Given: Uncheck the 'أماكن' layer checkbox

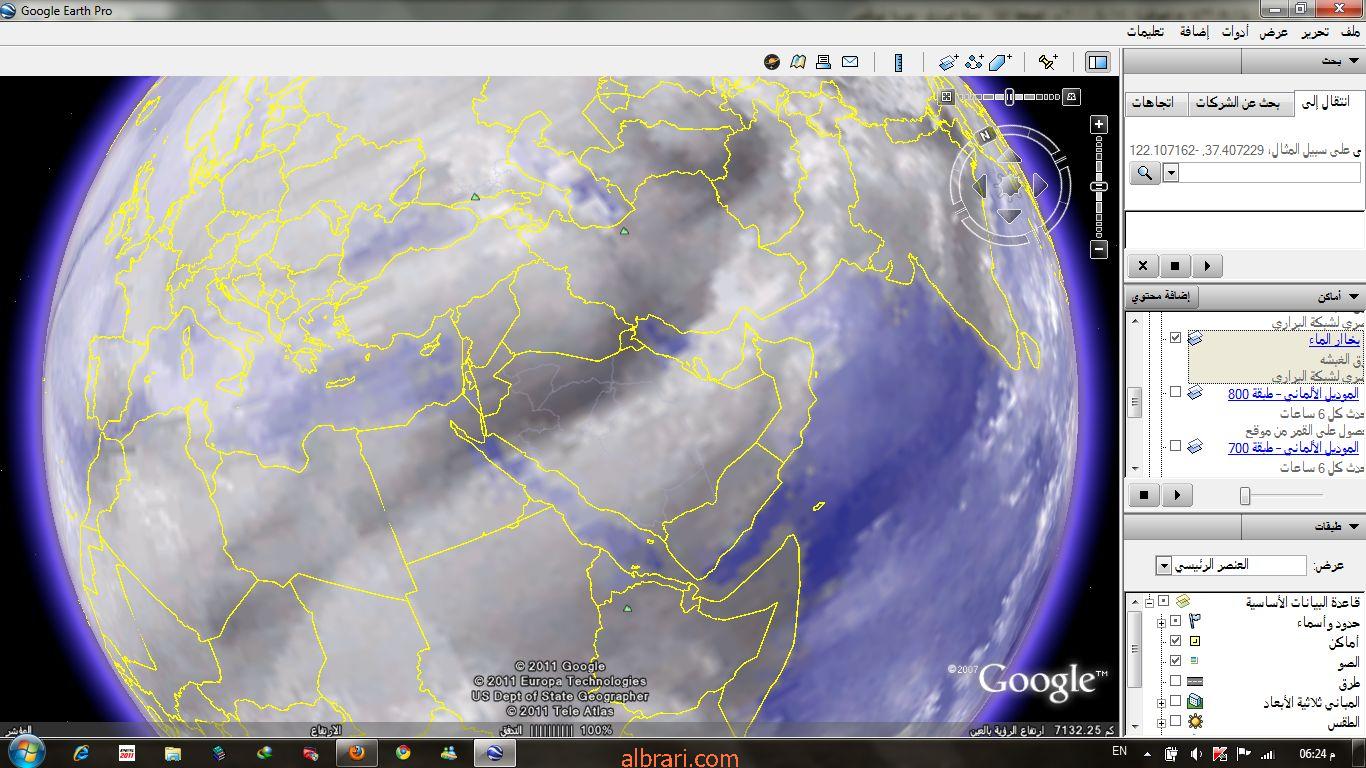Looking at the screenshot, I should coord(1176,641).
